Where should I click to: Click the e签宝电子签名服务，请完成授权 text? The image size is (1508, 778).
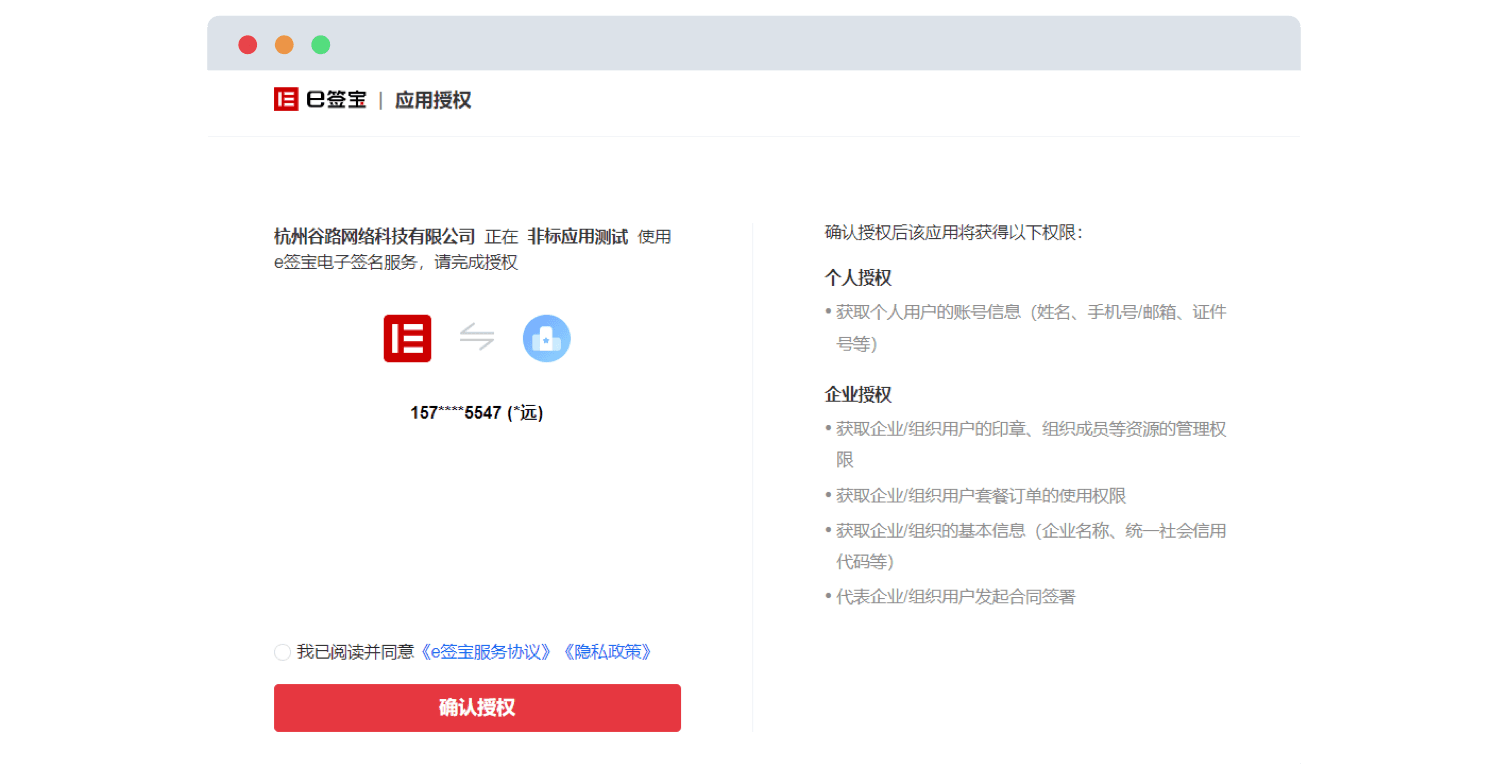click(x=396, y=263)
